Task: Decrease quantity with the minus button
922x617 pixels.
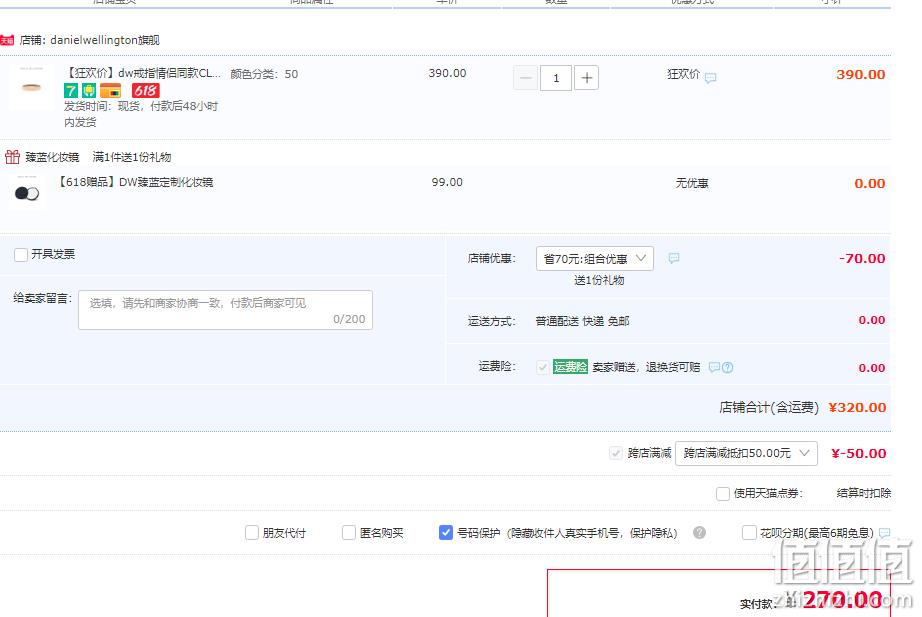Action: tap(526, 78)
